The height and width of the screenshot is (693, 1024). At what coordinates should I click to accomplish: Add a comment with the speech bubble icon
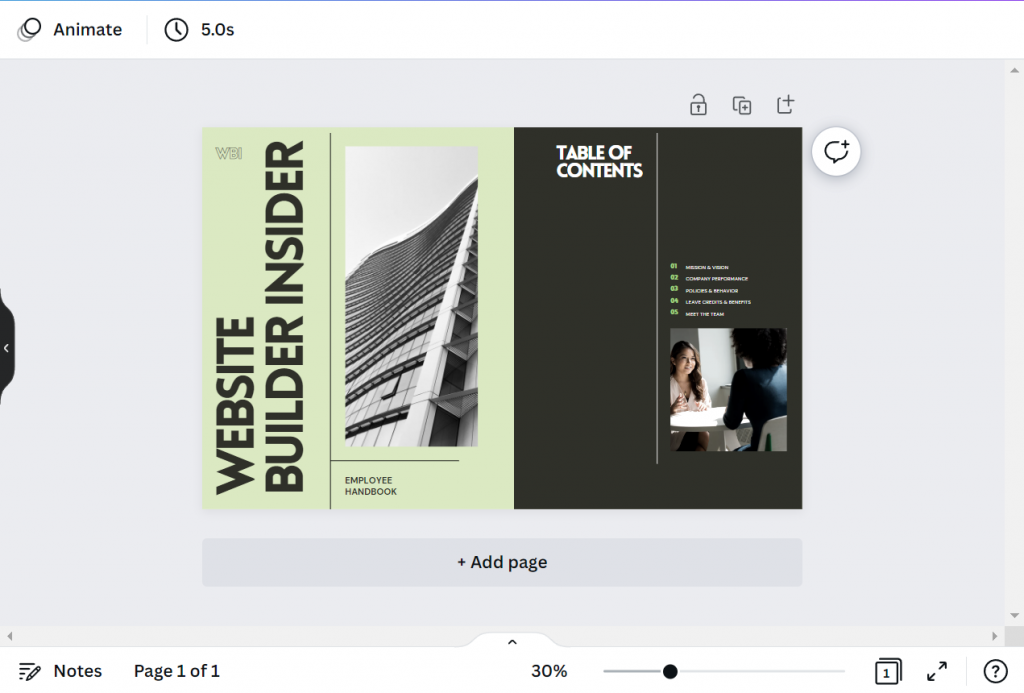[836, 151]
